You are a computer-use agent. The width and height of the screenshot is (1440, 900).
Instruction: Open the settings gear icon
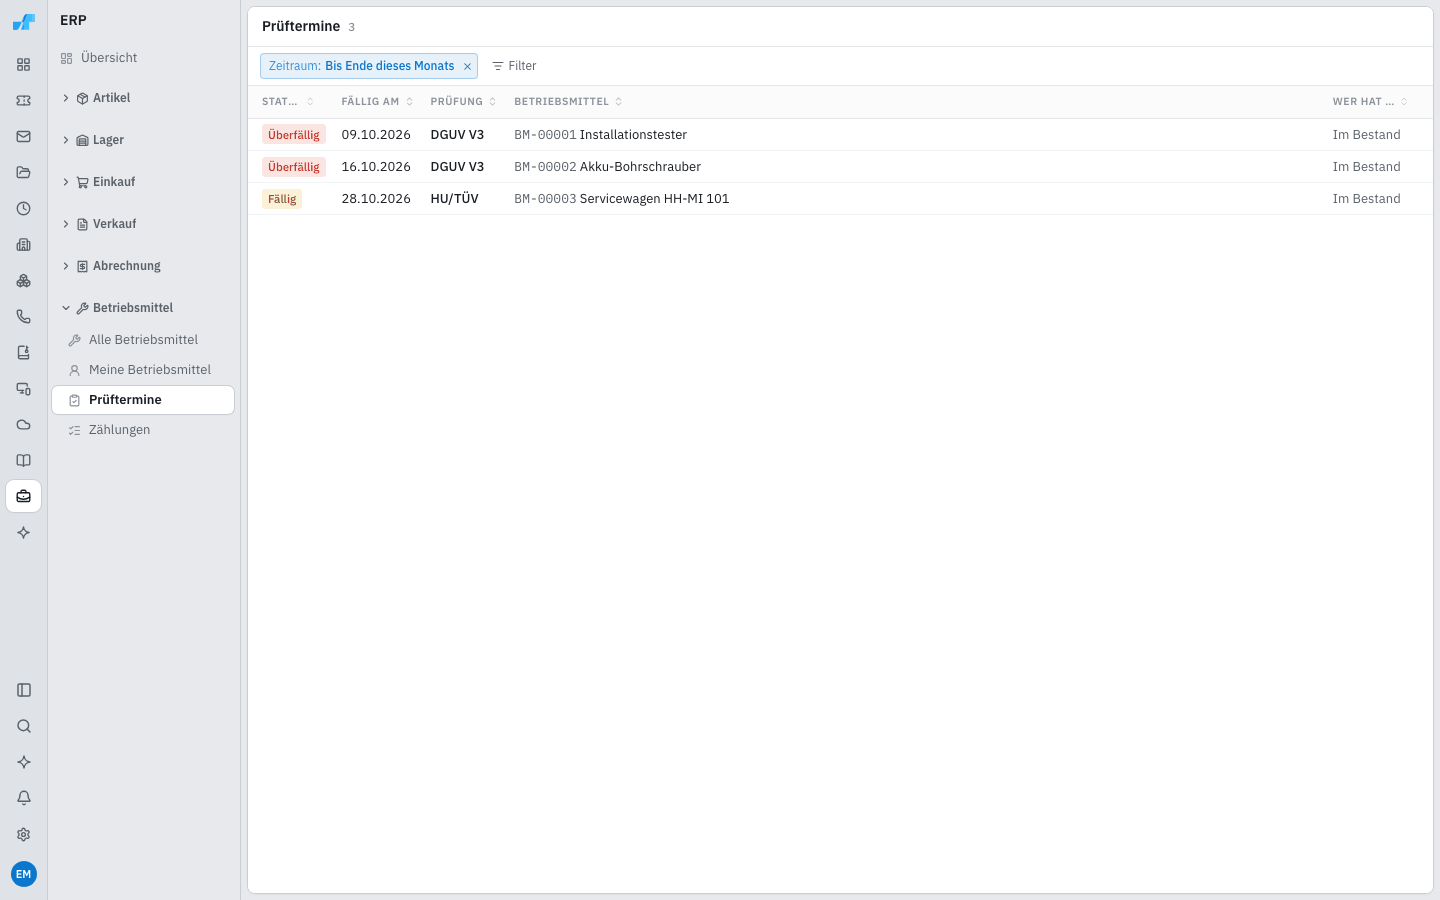coord(24,834)
